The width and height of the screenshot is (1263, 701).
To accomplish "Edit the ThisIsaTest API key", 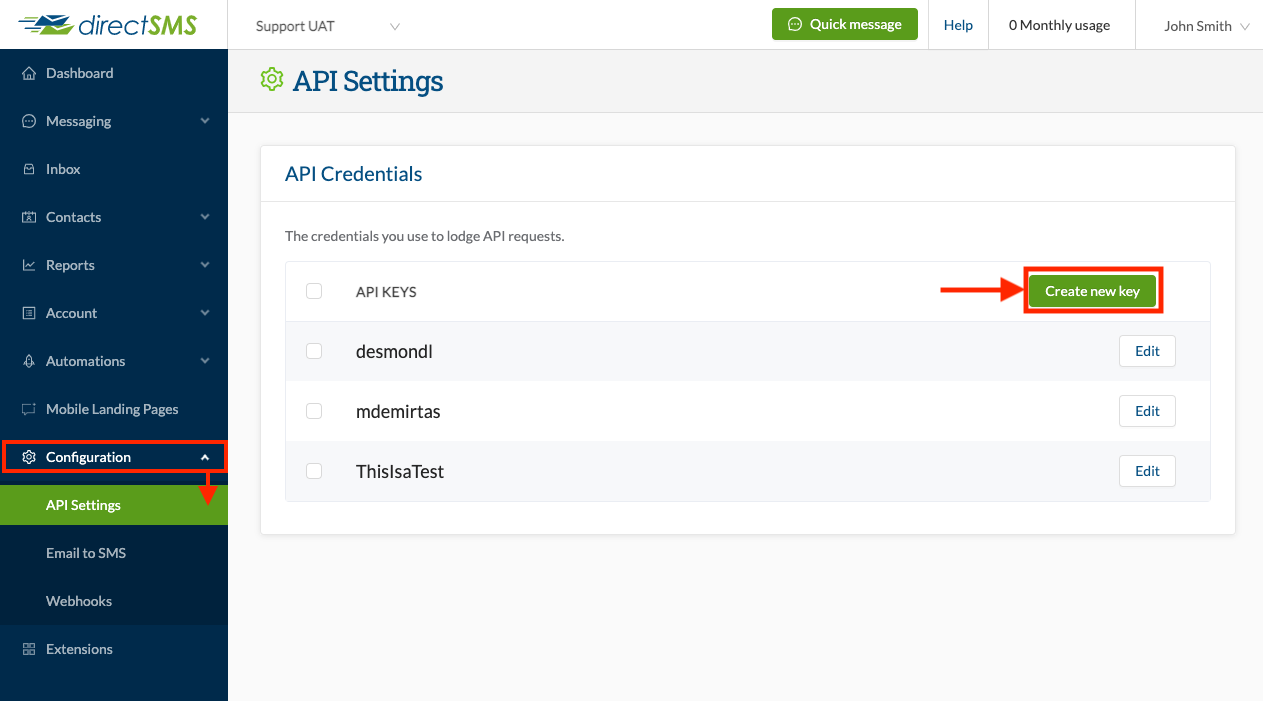I will pos(1147,471).
